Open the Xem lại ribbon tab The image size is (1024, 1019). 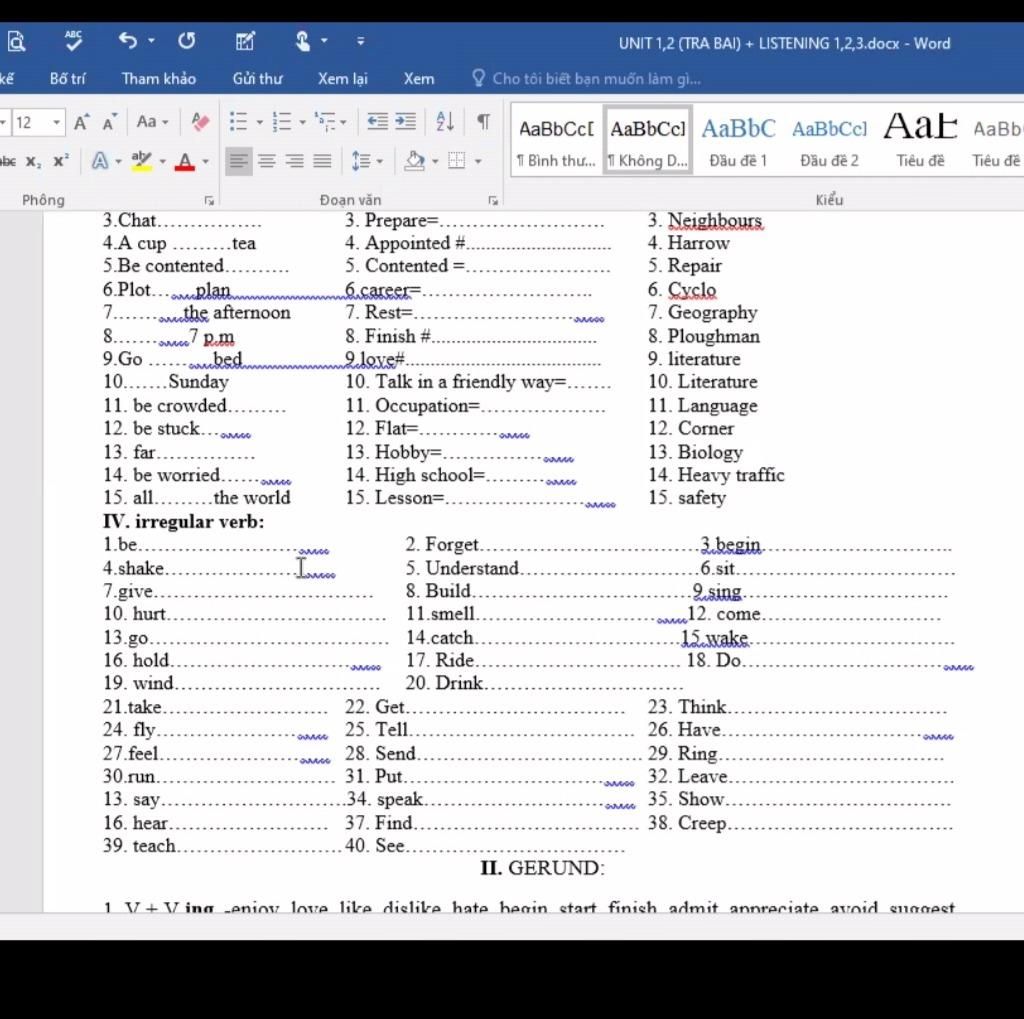click(x=343, y=79)
